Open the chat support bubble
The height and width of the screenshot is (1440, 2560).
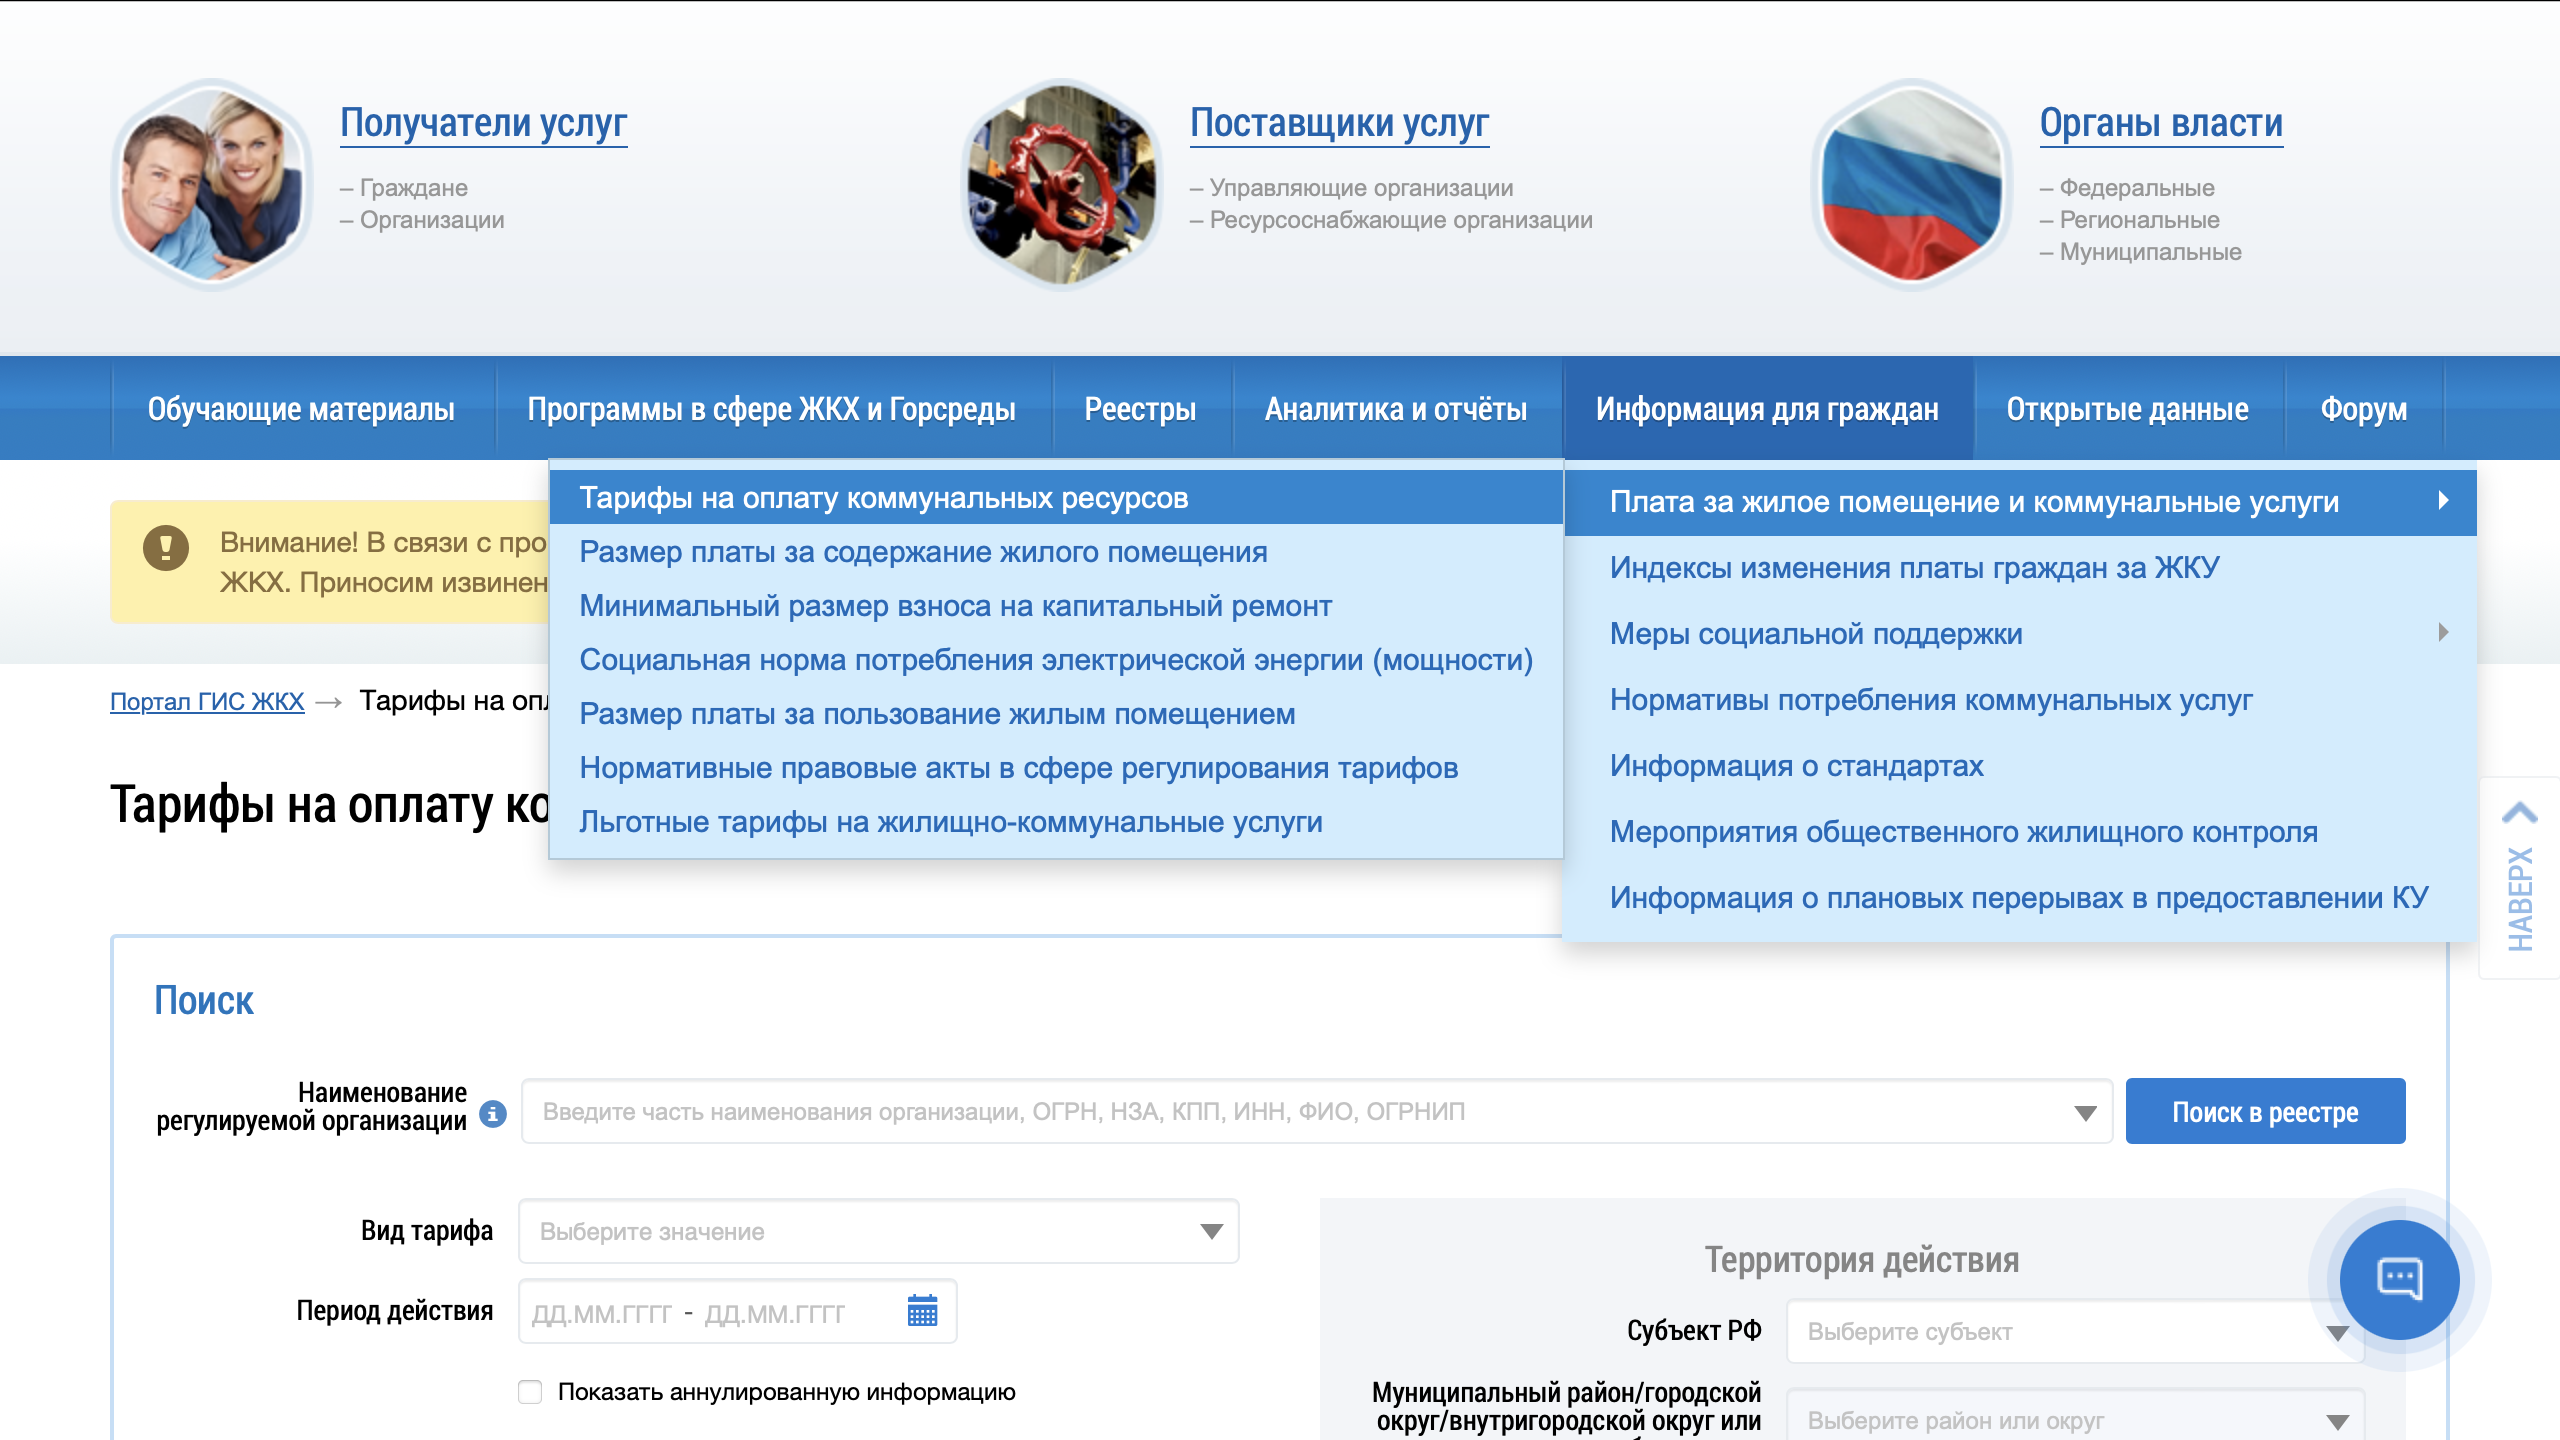(2399, 1279)
